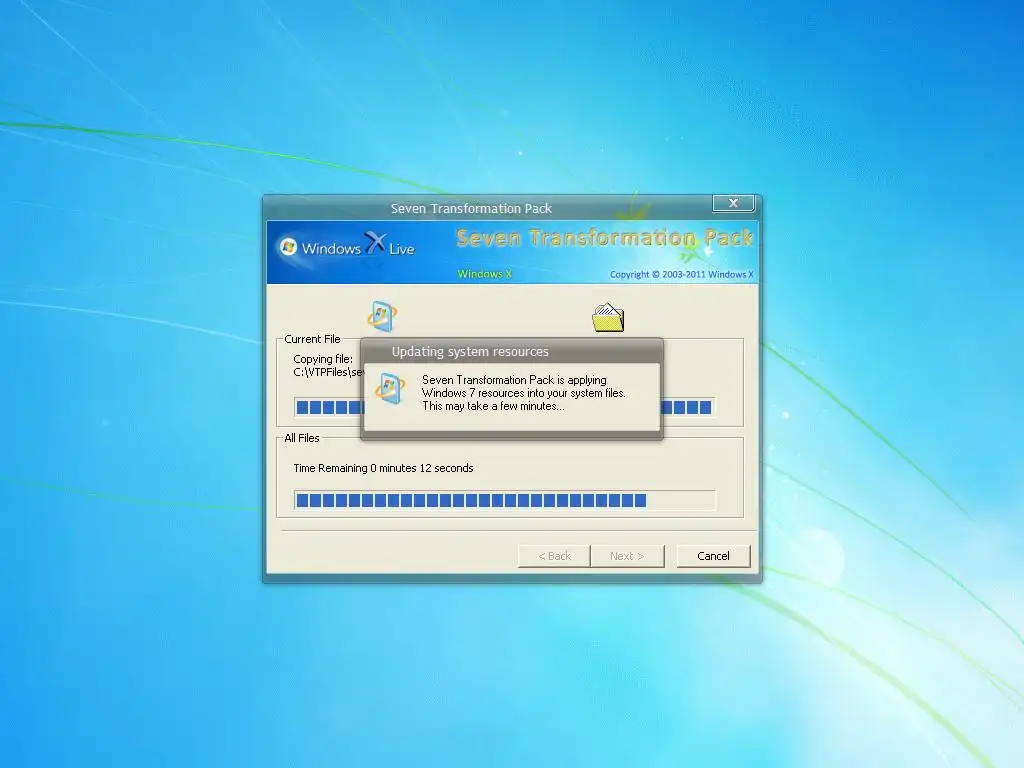Click the Copying file: label
Image resolution: width=1024 pixels, height=768 pixels.
click(x=323, y=359)
